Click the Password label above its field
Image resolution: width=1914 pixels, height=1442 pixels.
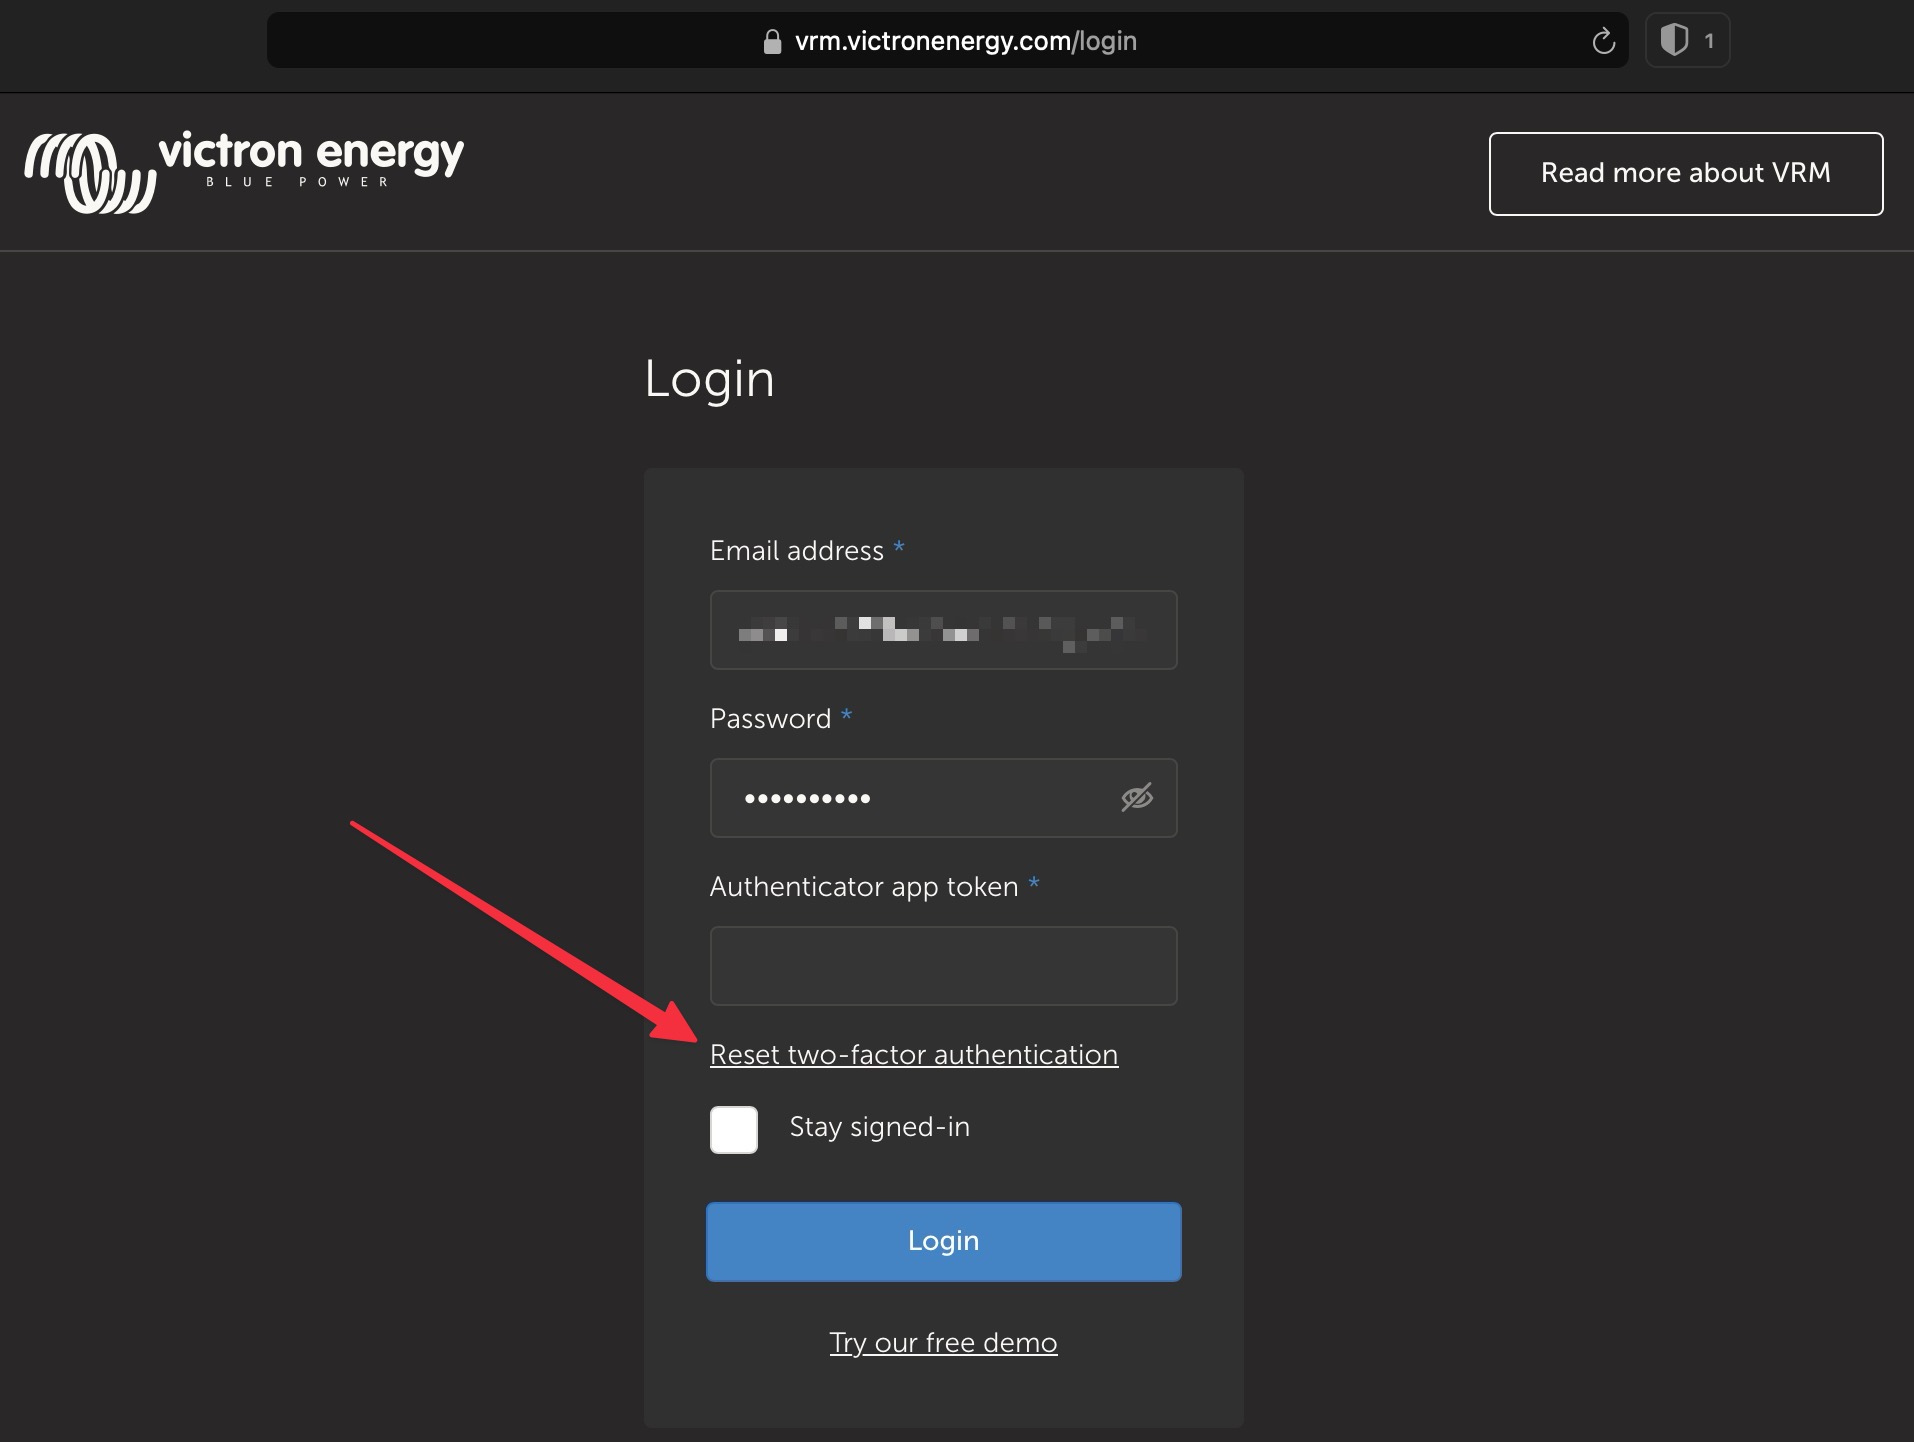pyautogui.click(x=770, y=719)
